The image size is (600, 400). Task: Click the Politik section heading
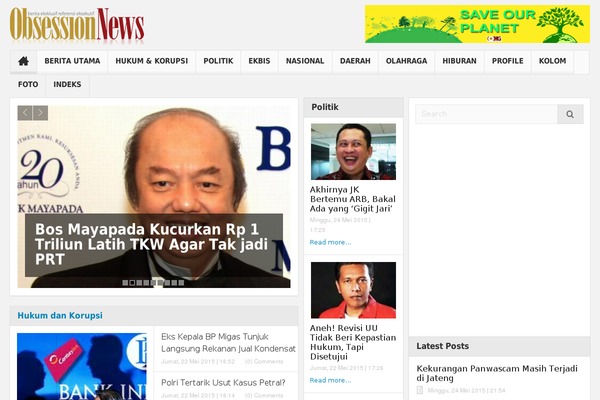coord(325,107)
